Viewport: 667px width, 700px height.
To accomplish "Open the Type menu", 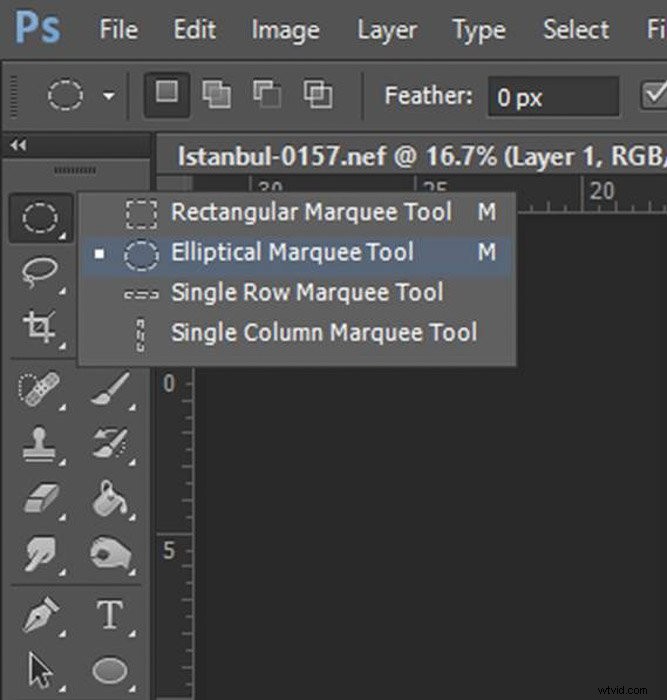I will pyautogui.click(x=479, y=30).
